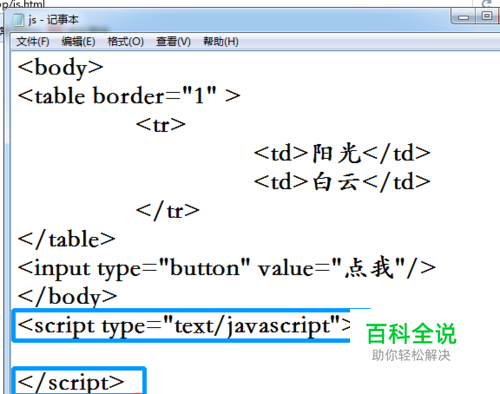Click the input type="button" line
Viewport: 500px width, 394px height.
[227, 268]
